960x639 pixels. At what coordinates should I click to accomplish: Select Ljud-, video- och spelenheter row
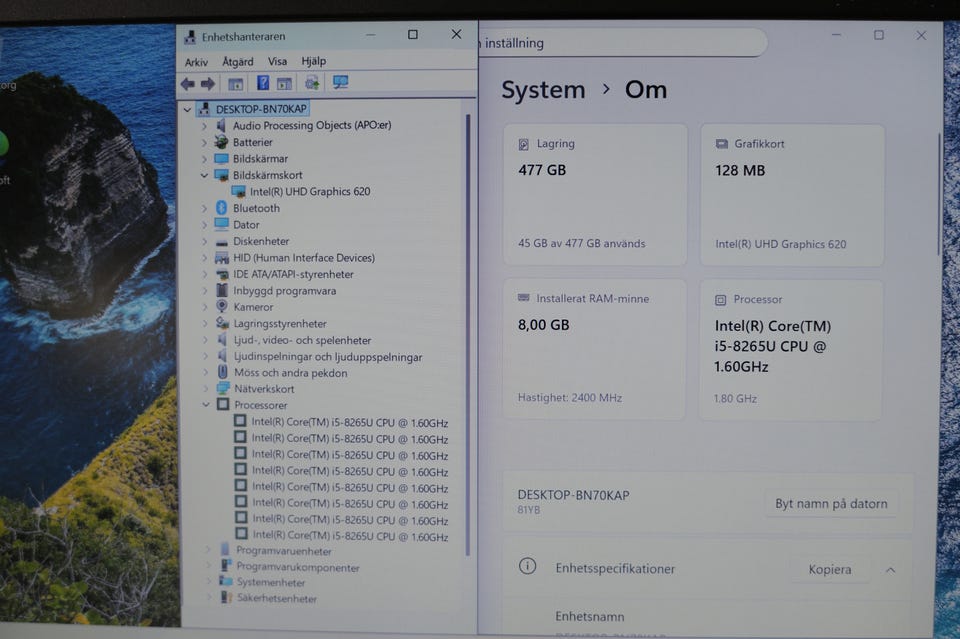[302, 340]
